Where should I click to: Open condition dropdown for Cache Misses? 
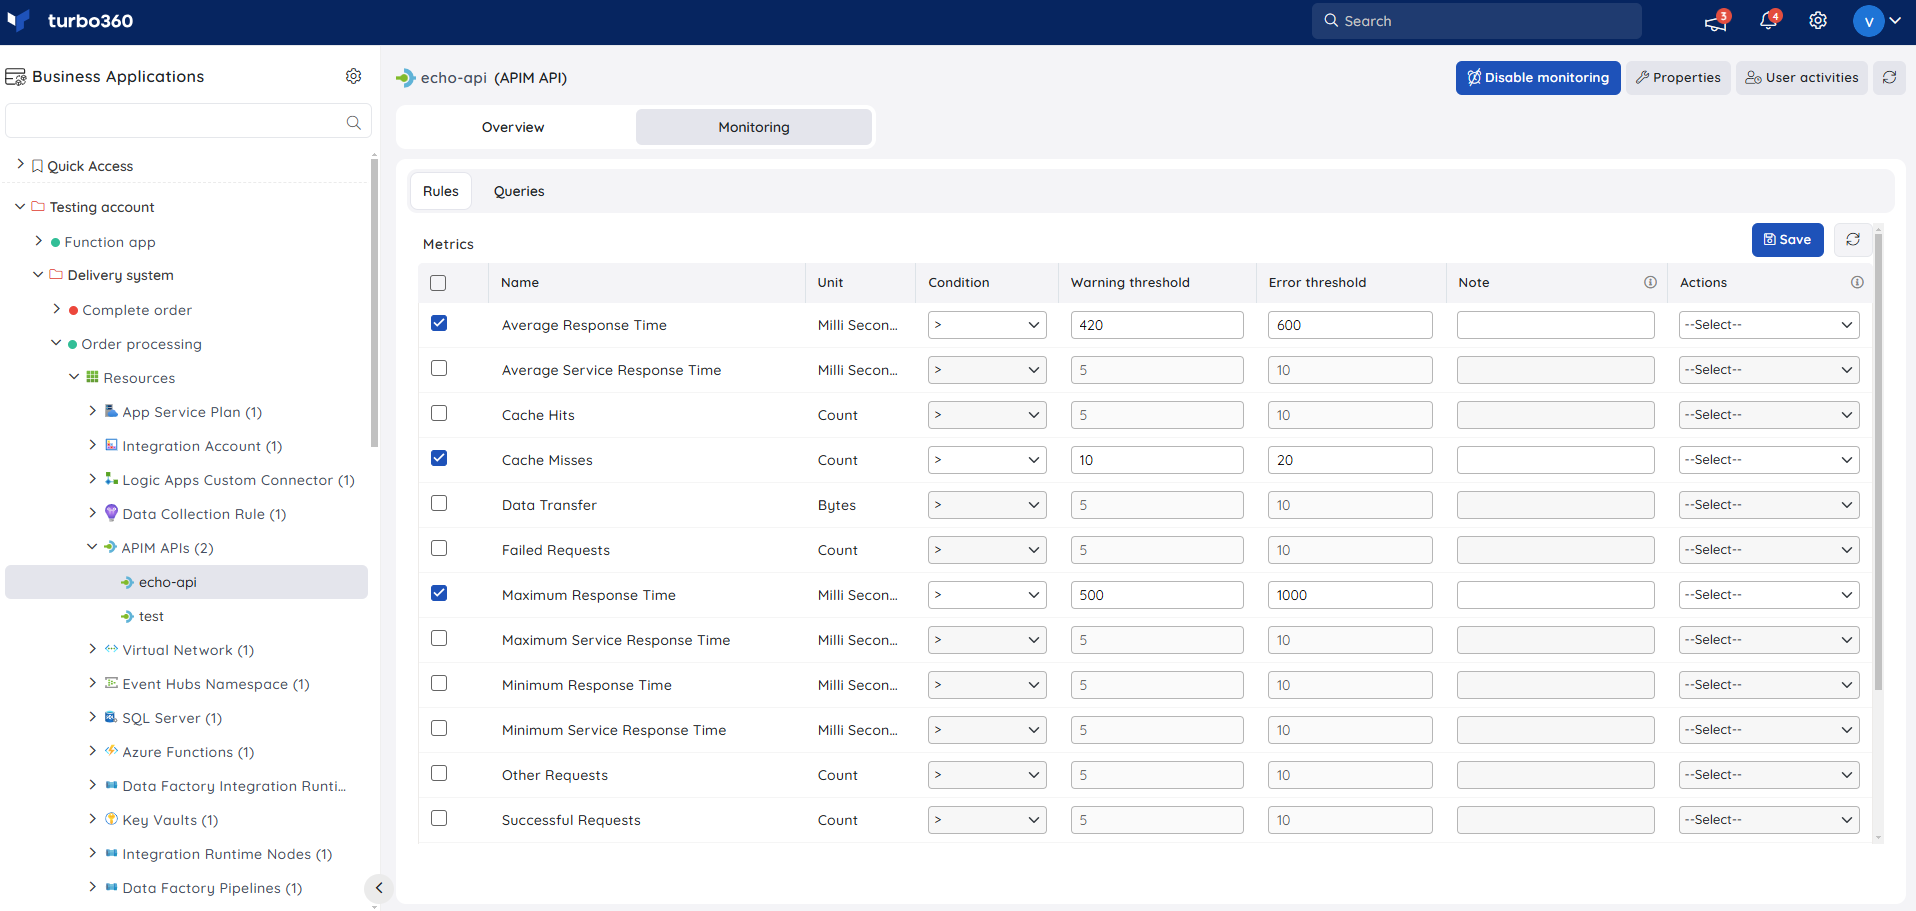click(x=987, y=460)
